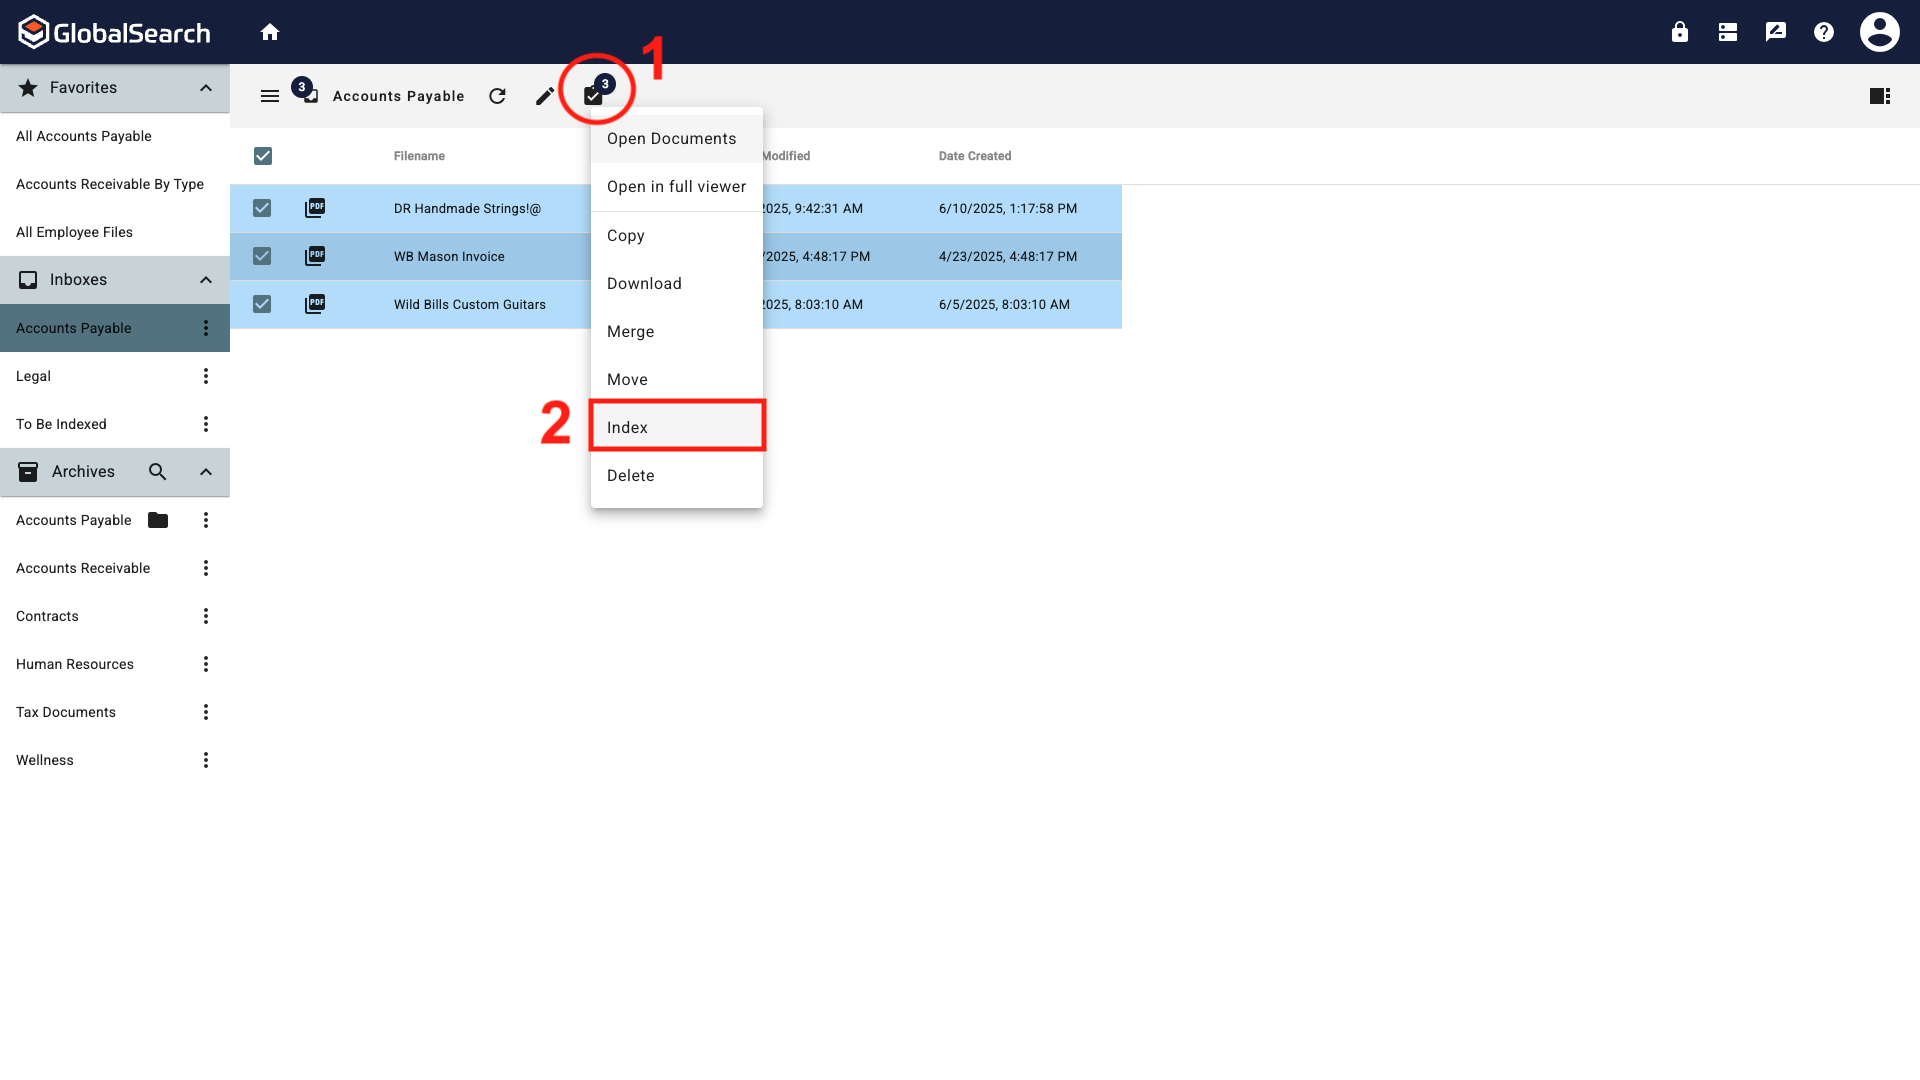Open the GlobalSearch home icon
The height and width of the screenshot is (1080, 1920).
270,31
